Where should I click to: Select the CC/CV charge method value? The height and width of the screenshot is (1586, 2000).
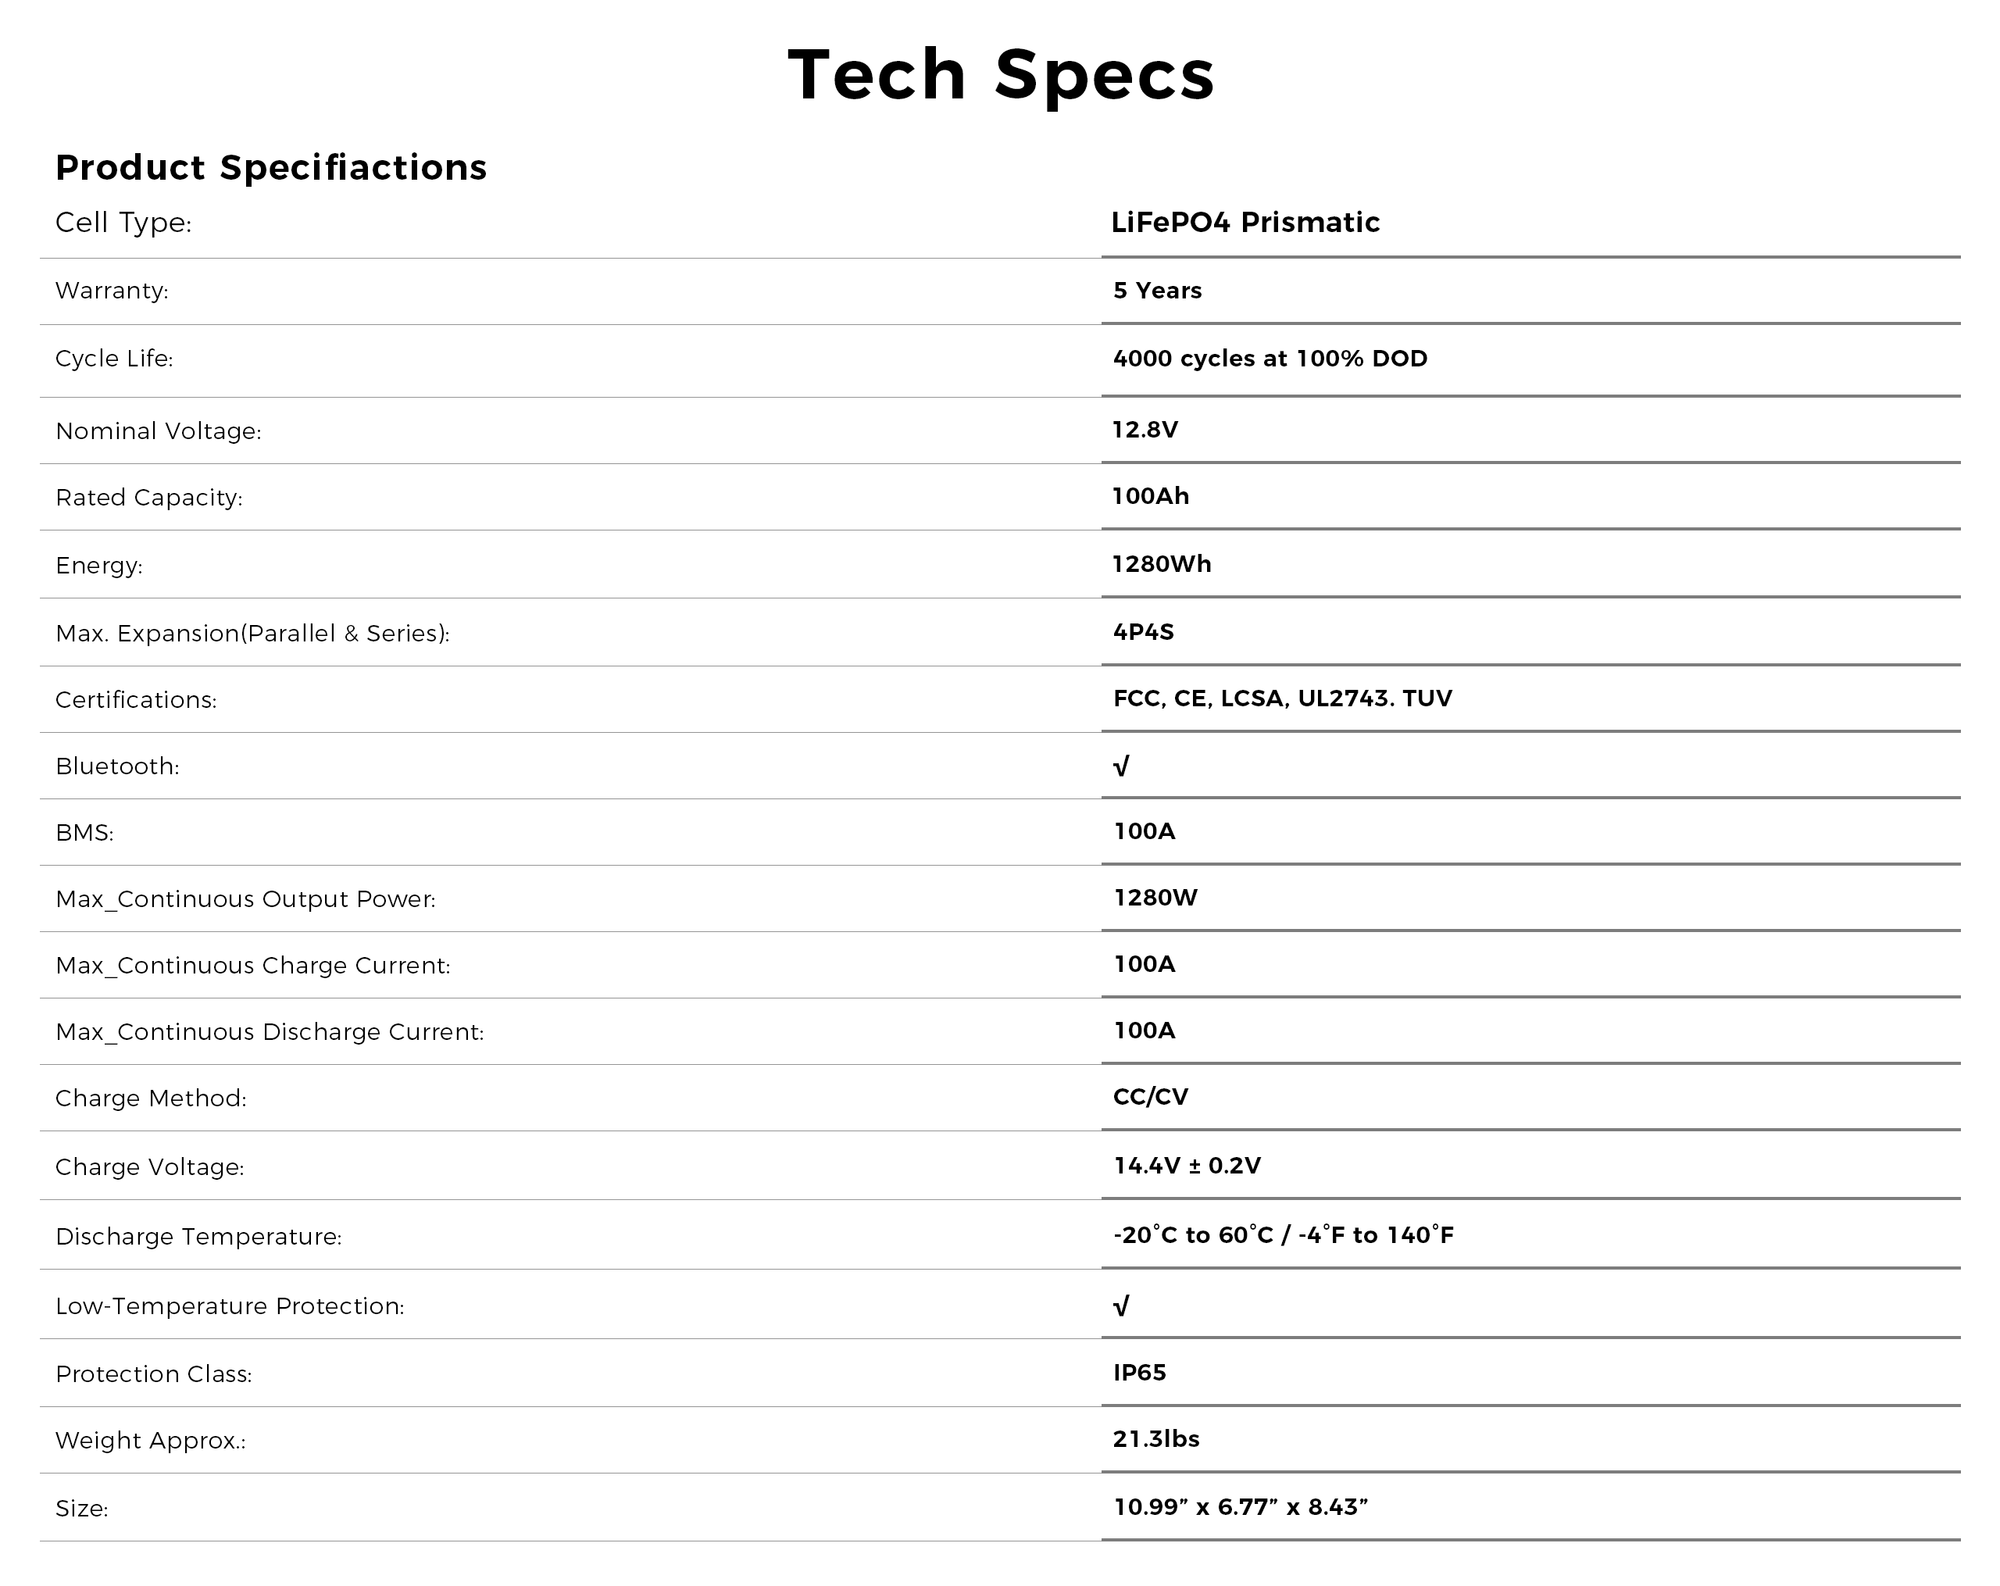click(x=1150, y=1097)
